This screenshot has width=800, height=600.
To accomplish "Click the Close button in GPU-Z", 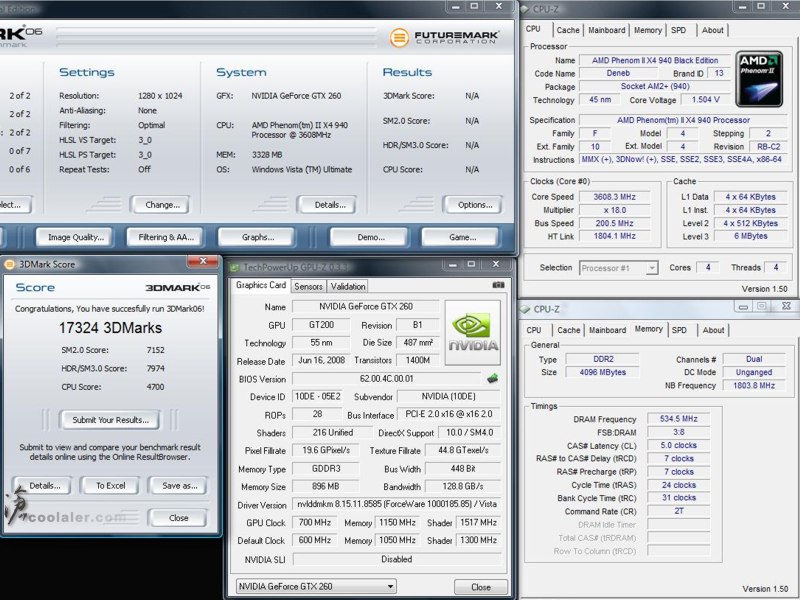I will (481, 587).
